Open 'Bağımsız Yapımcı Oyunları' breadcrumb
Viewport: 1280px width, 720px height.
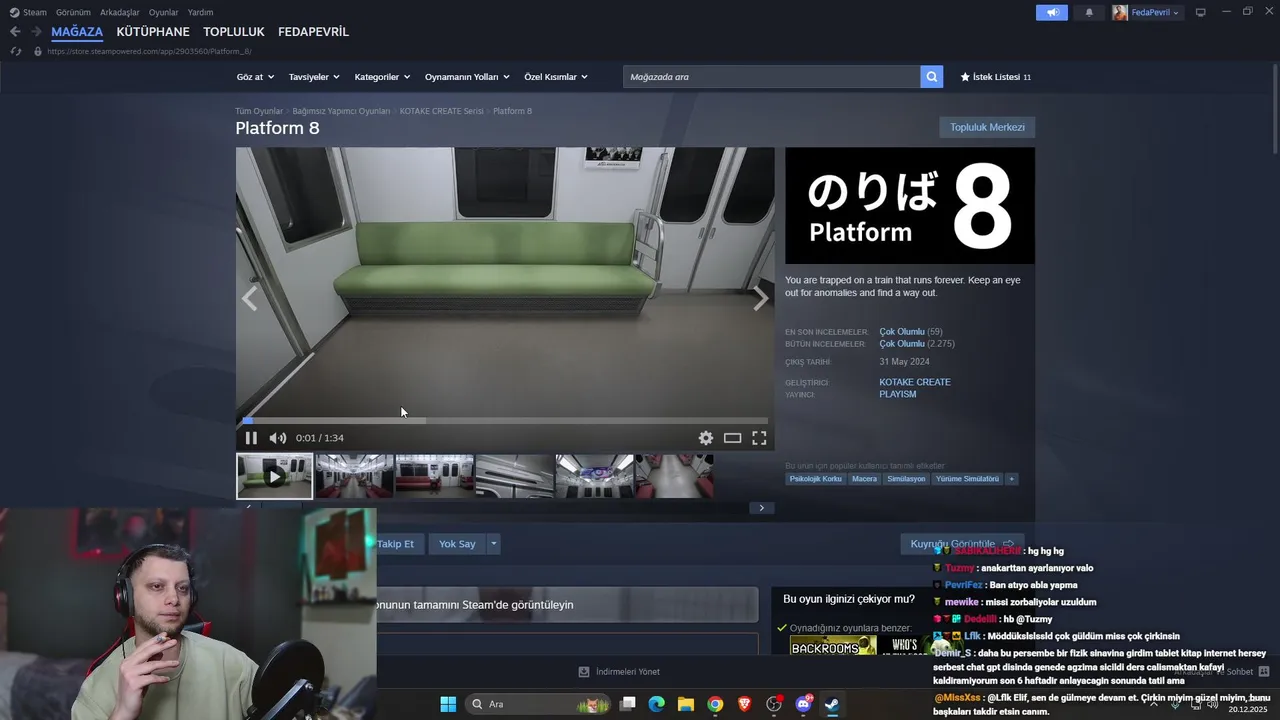(341, 111)
